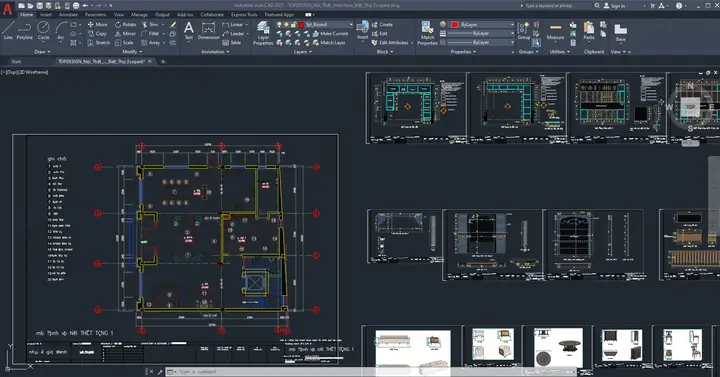Screen dimensions: 720x377
Task: Switch to the Annotate ribbon tab
Action: [x=68, y=15]
